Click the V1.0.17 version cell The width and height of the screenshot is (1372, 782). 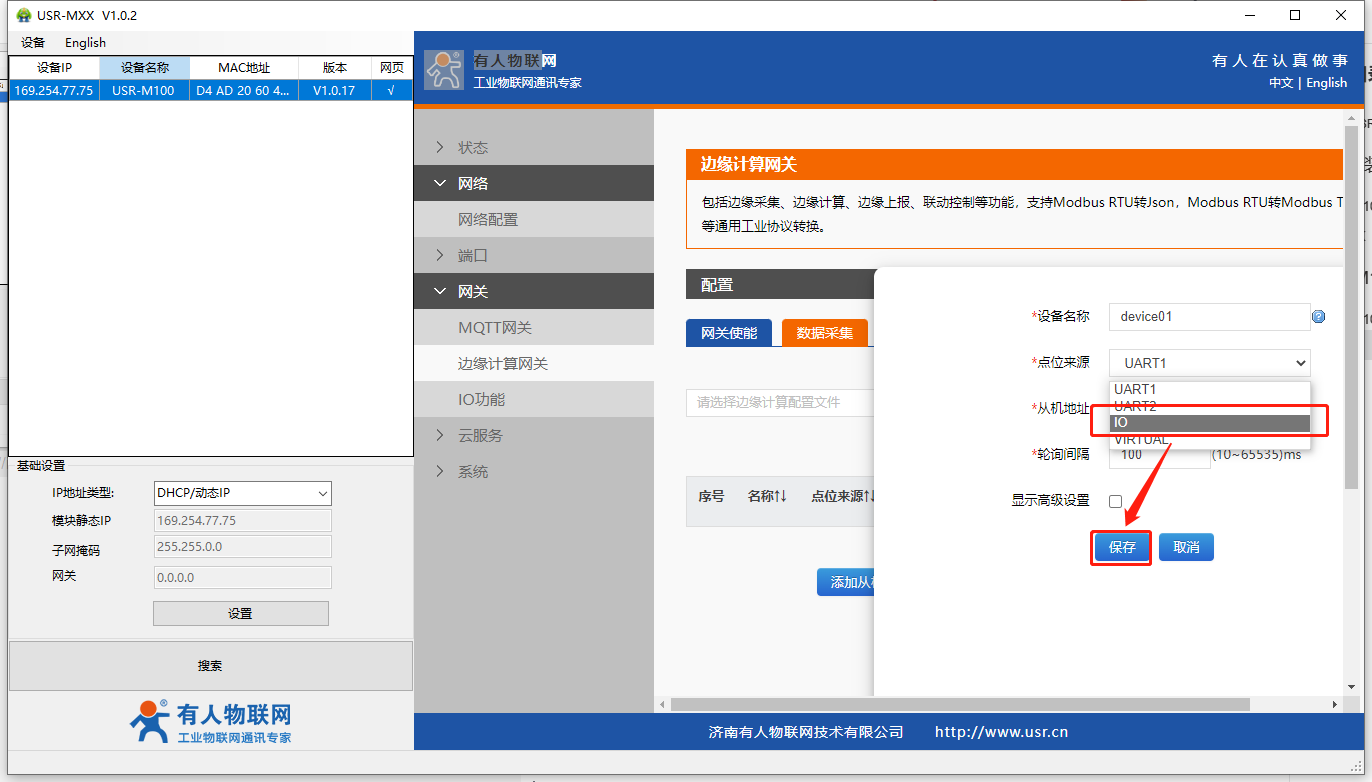click(x=335, y=90)
